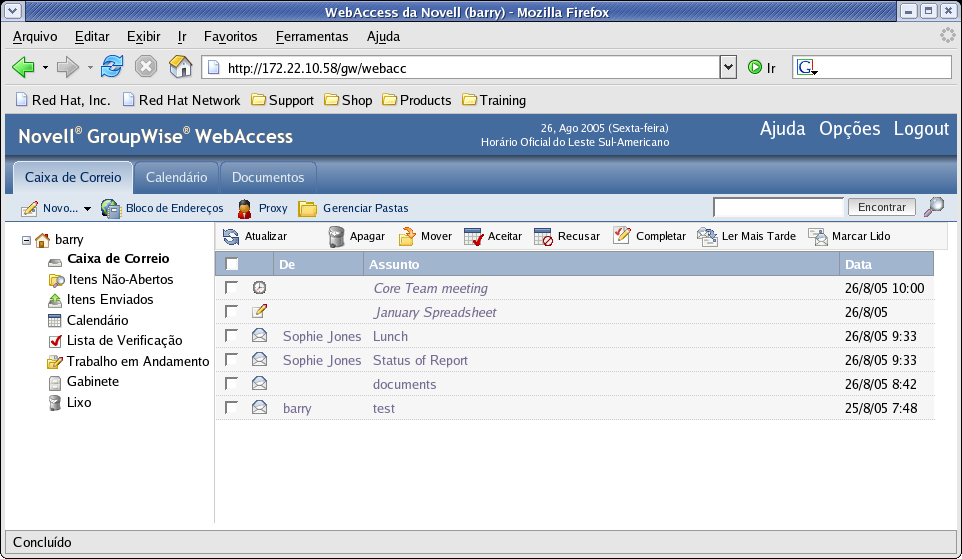Click the Gerenciar Pastas folder icon
Screen dimensions: 962x559
307,209
